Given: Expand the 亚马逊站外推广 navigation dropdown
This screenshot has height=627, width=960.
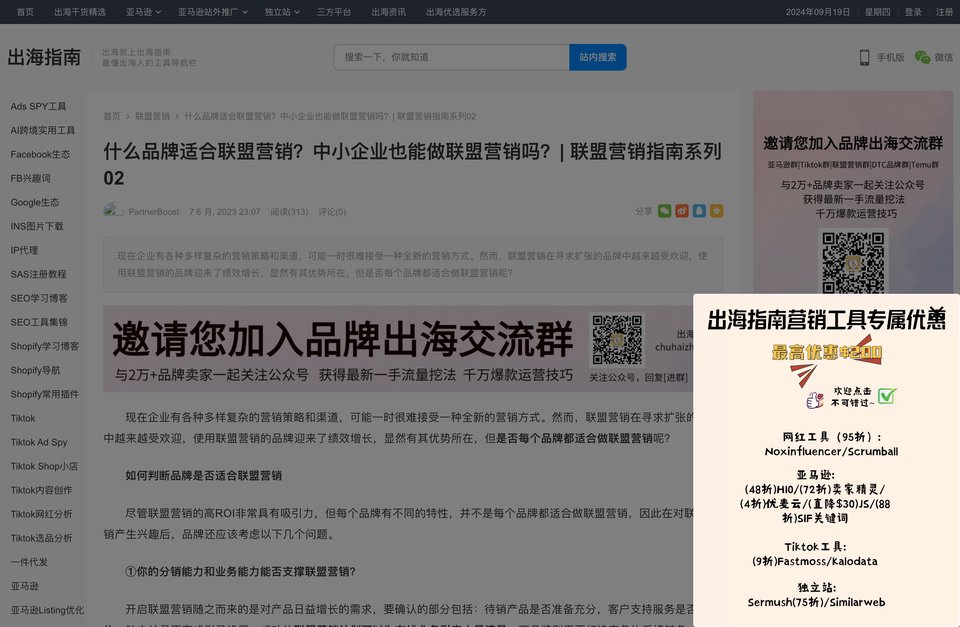Looking at the screenshot, I should coord(213,12).
